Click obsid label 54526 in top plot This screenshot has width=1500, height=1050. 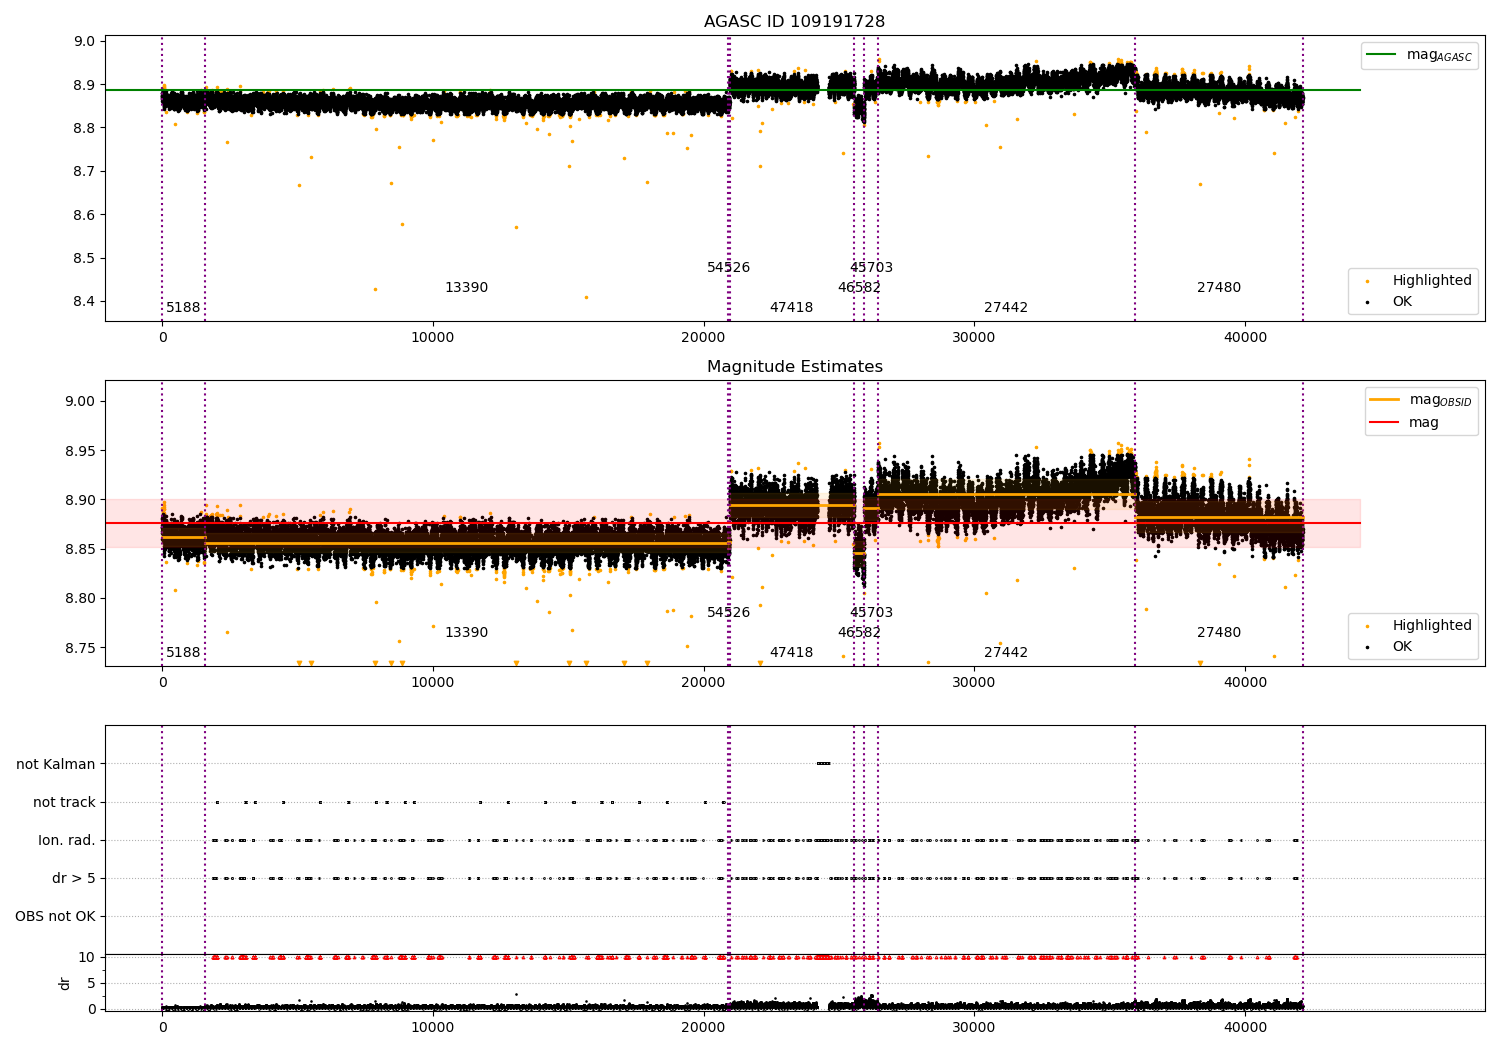pyautogui.click(x=728, y=268)
